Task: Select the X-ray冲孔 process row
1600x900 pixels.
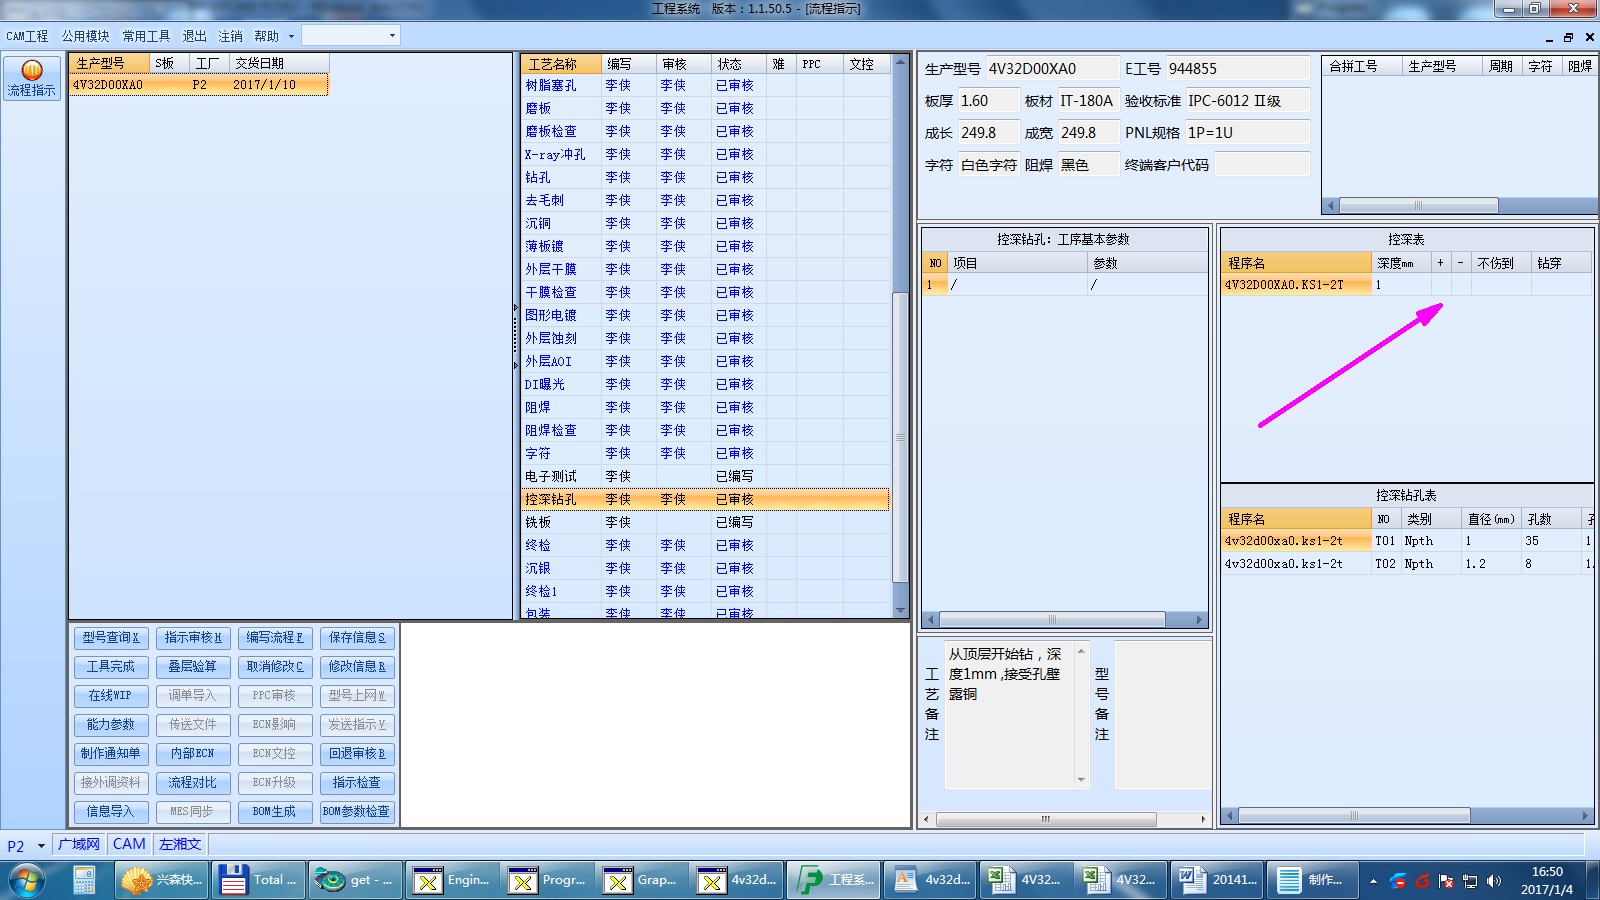Action: point(705,154)
